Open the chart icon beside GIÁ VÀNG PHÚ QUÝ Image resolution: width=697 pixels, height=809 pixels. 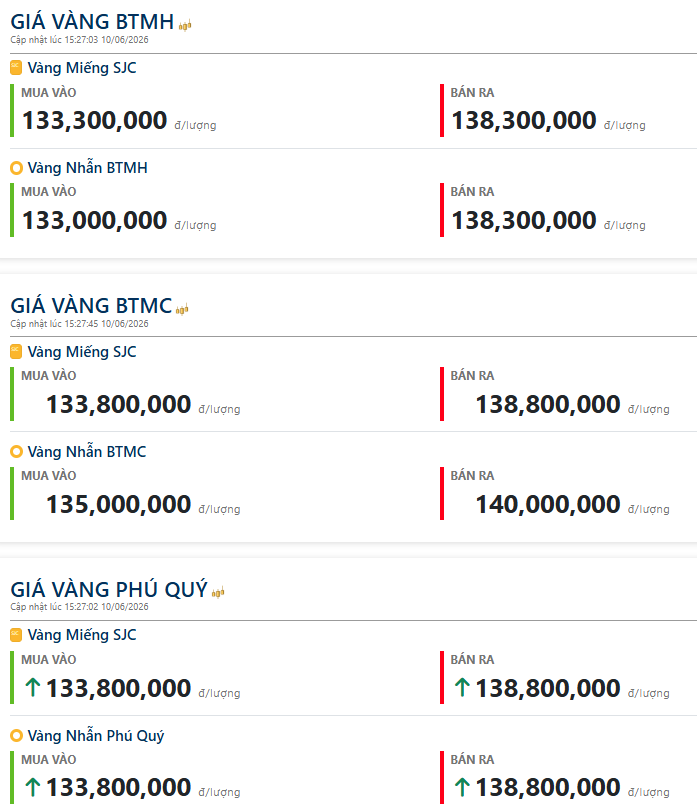pos(218,592)
